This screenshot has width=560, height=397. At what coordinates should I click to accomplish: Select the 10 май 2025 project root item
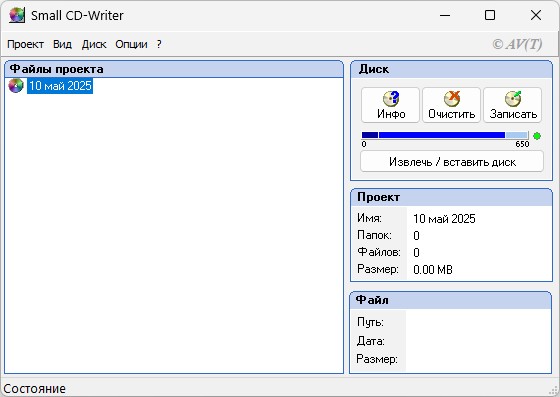60,86
